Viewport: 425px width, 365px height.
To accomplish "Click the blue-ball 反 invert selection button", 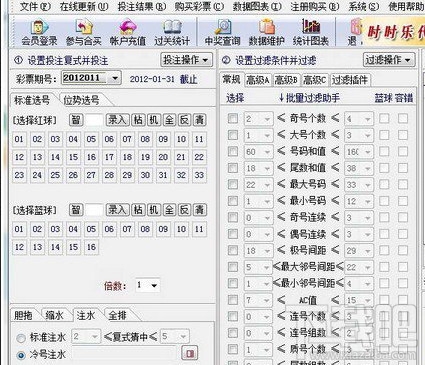I will pyautogui.click(x=184, y=210).
